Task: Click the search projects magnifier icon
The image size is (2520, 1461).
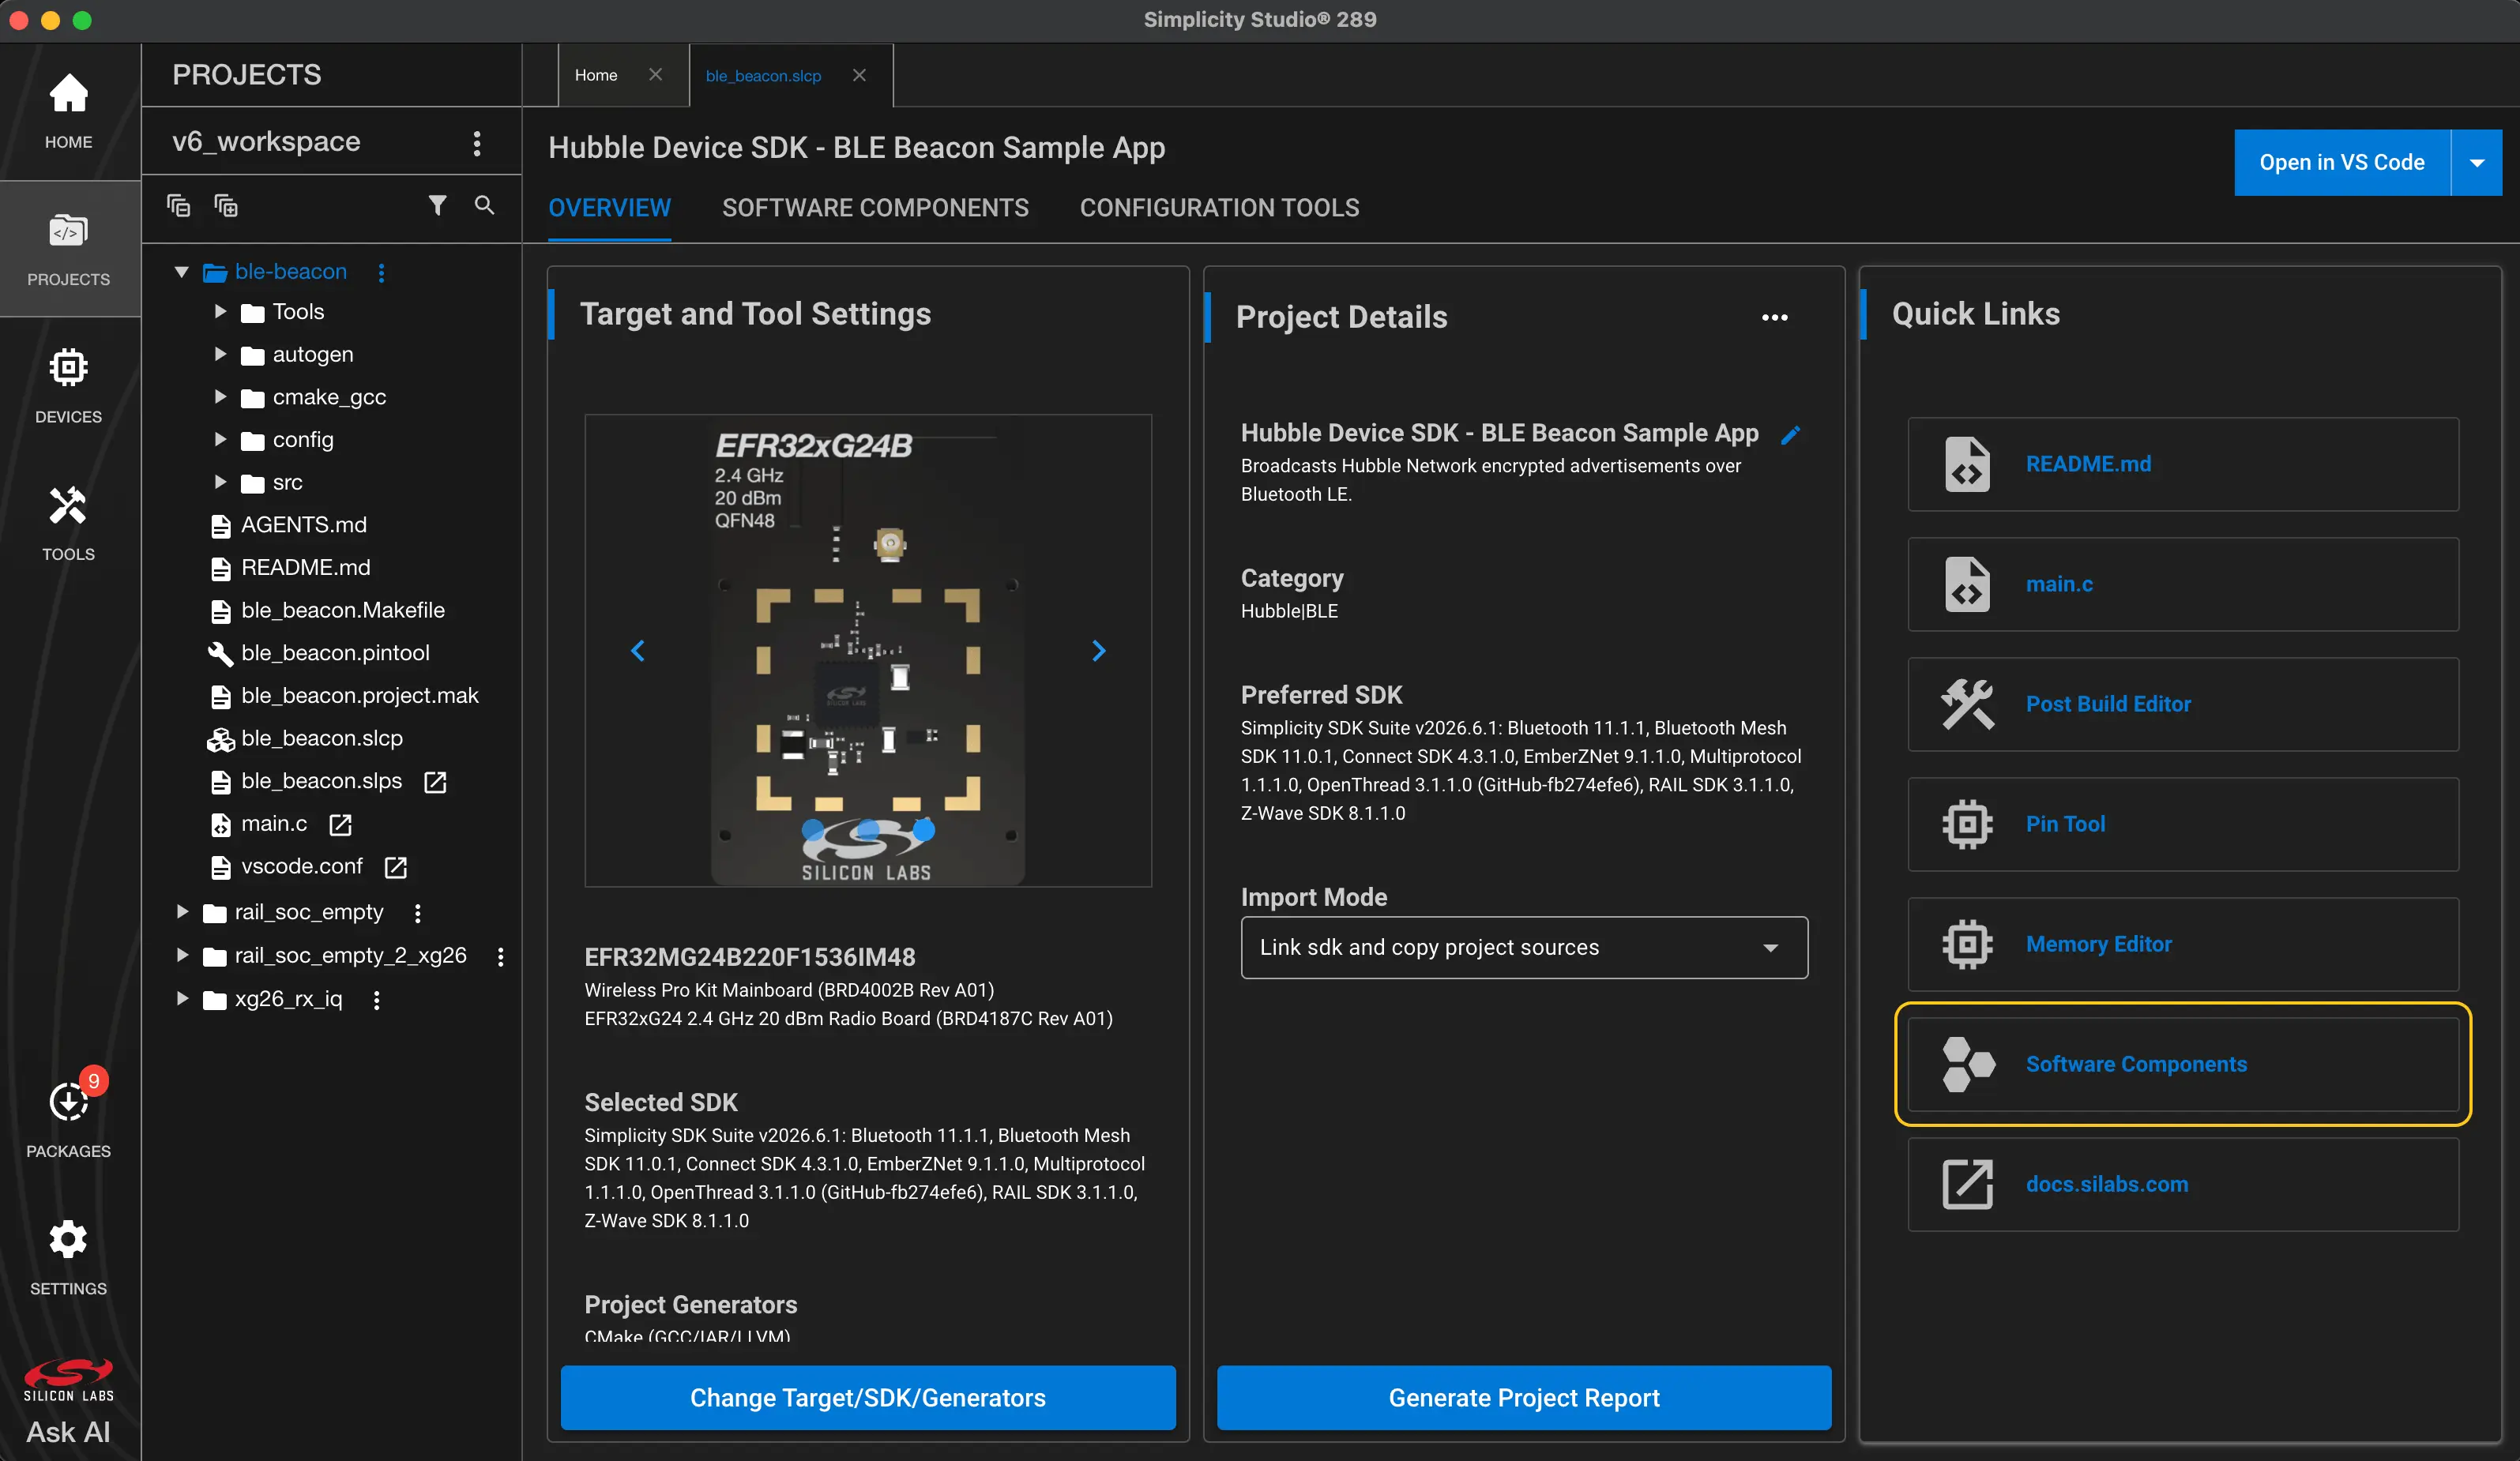Action: 484,205
